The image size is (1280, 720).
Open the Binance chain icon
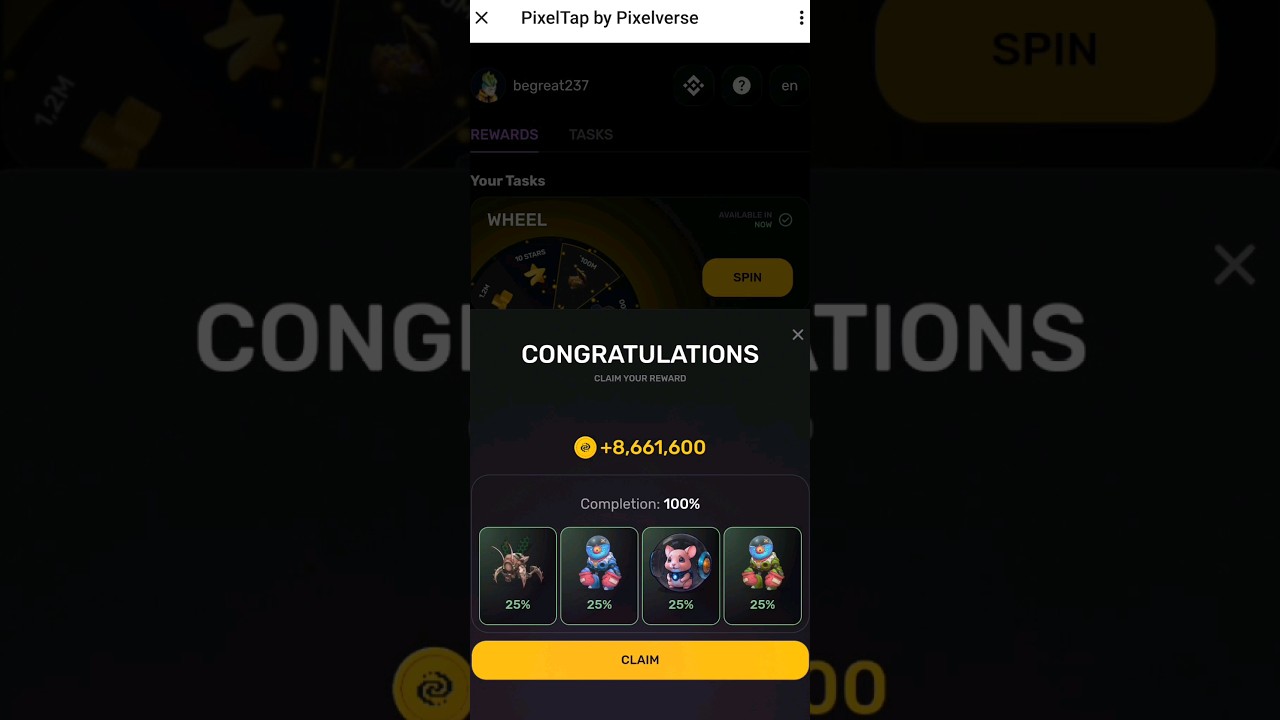click(693, 86)
